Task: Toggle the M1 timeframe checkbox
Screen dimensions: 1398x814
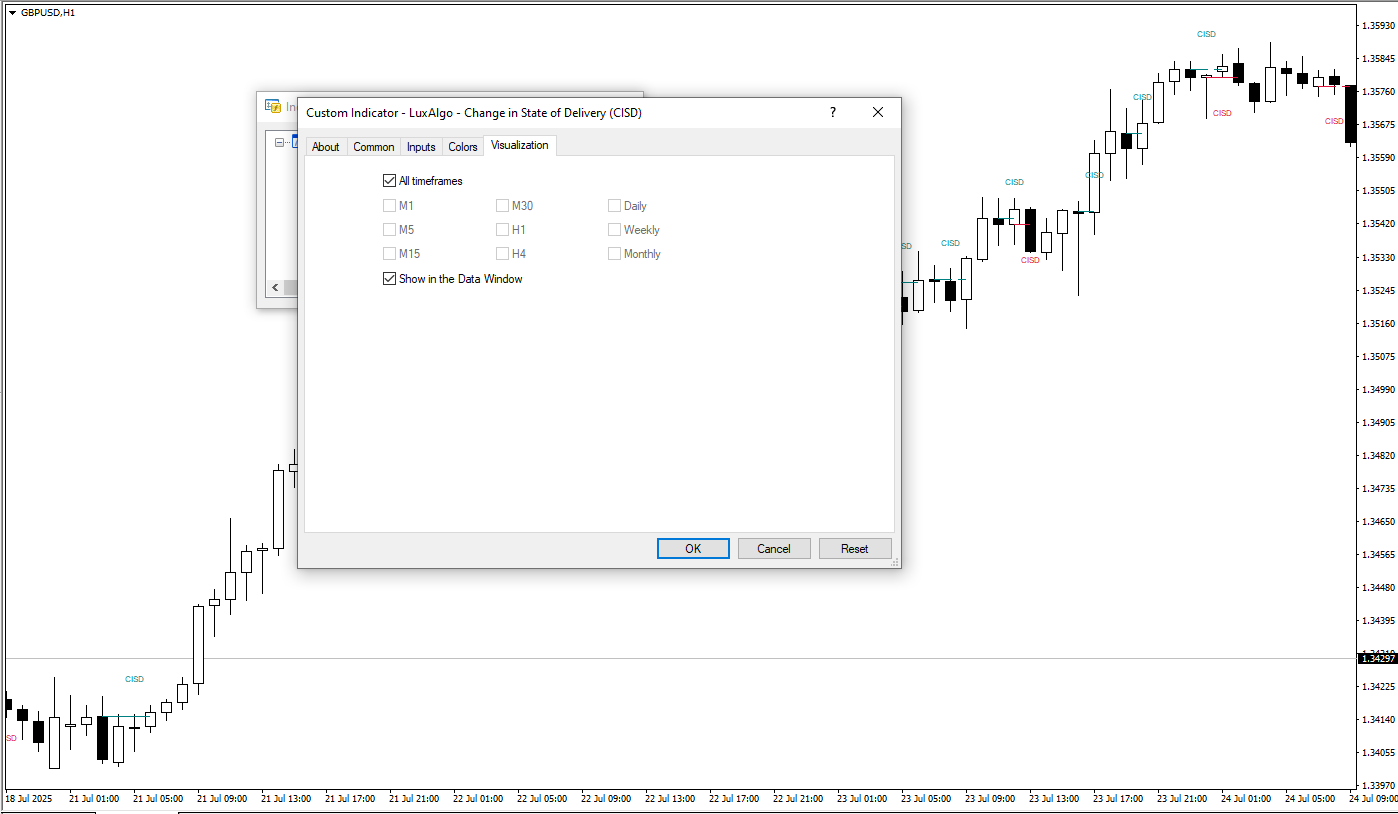Action: pos(390,206)
